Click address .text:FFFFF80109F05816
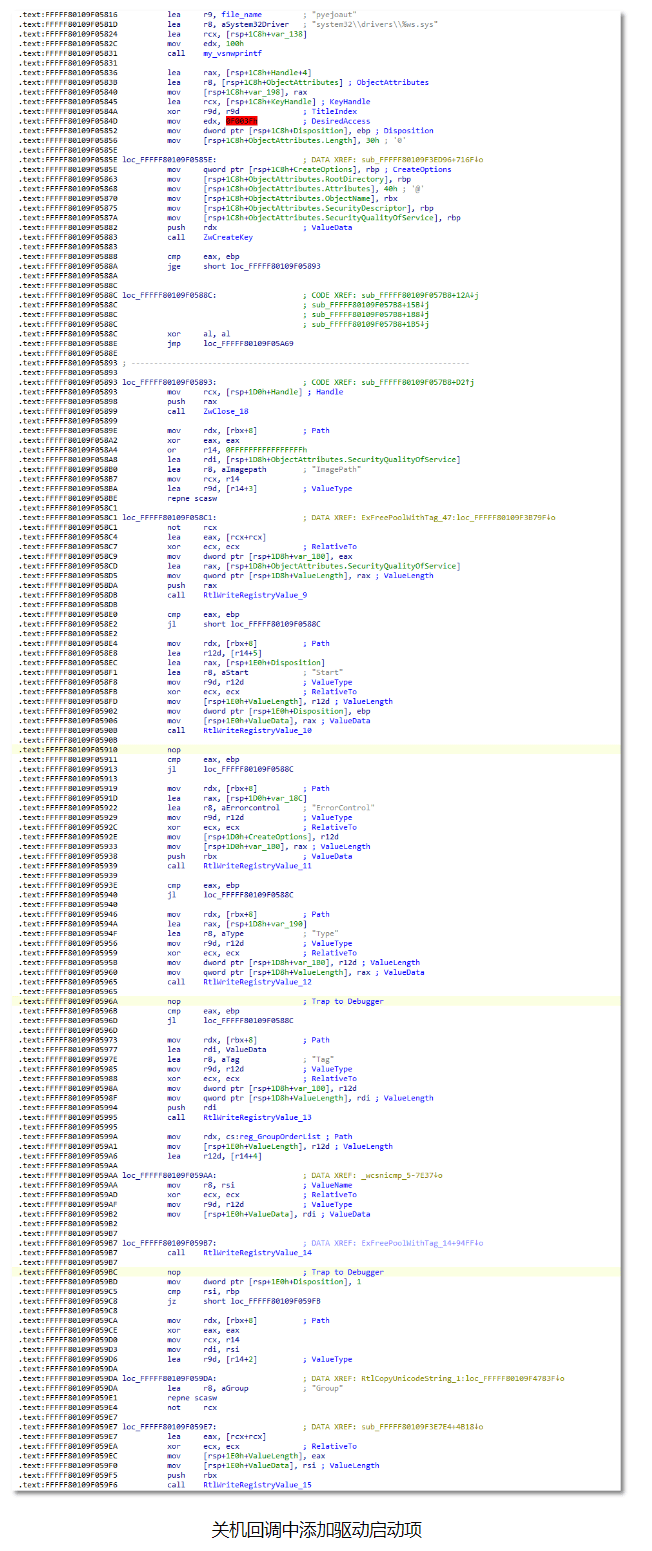652x1551 pixels. [68, 15]
